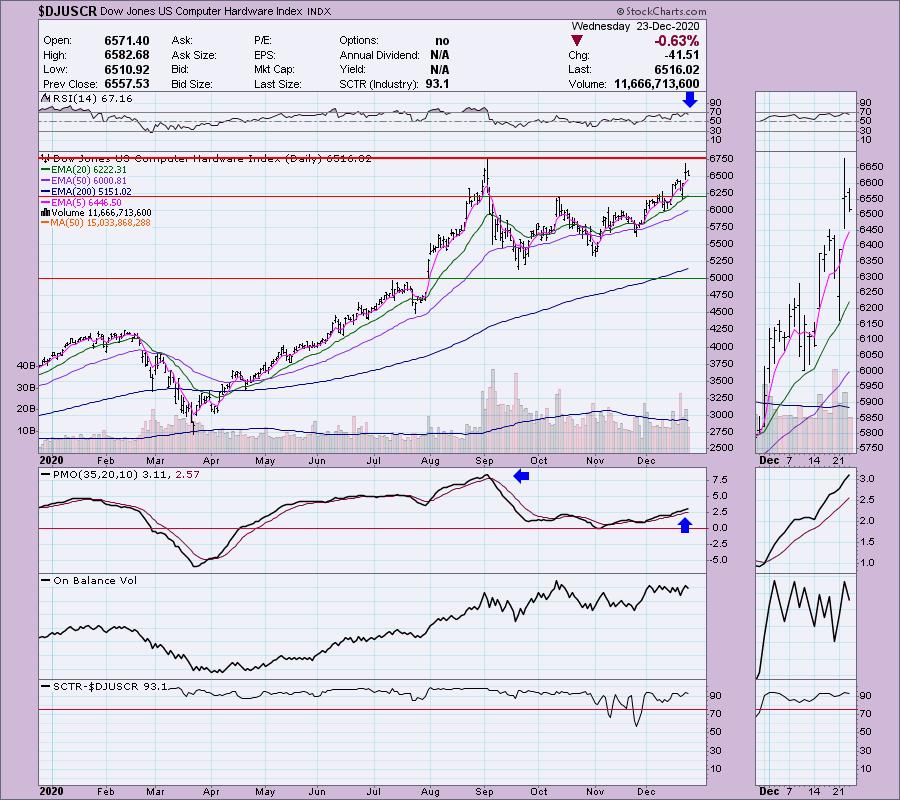Click the magenta EMA(5) legend color line
This screenshot has width=900, height=800.
click(45, 203)
